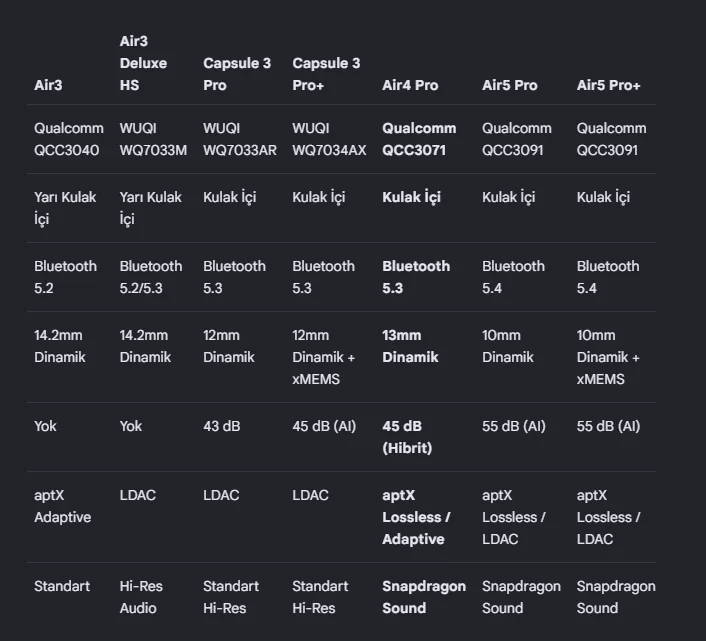Click the Qualcomm QCC3040 chip cell
The height and width of the screenshot is (641, 706).
click(x=69, y=139)
